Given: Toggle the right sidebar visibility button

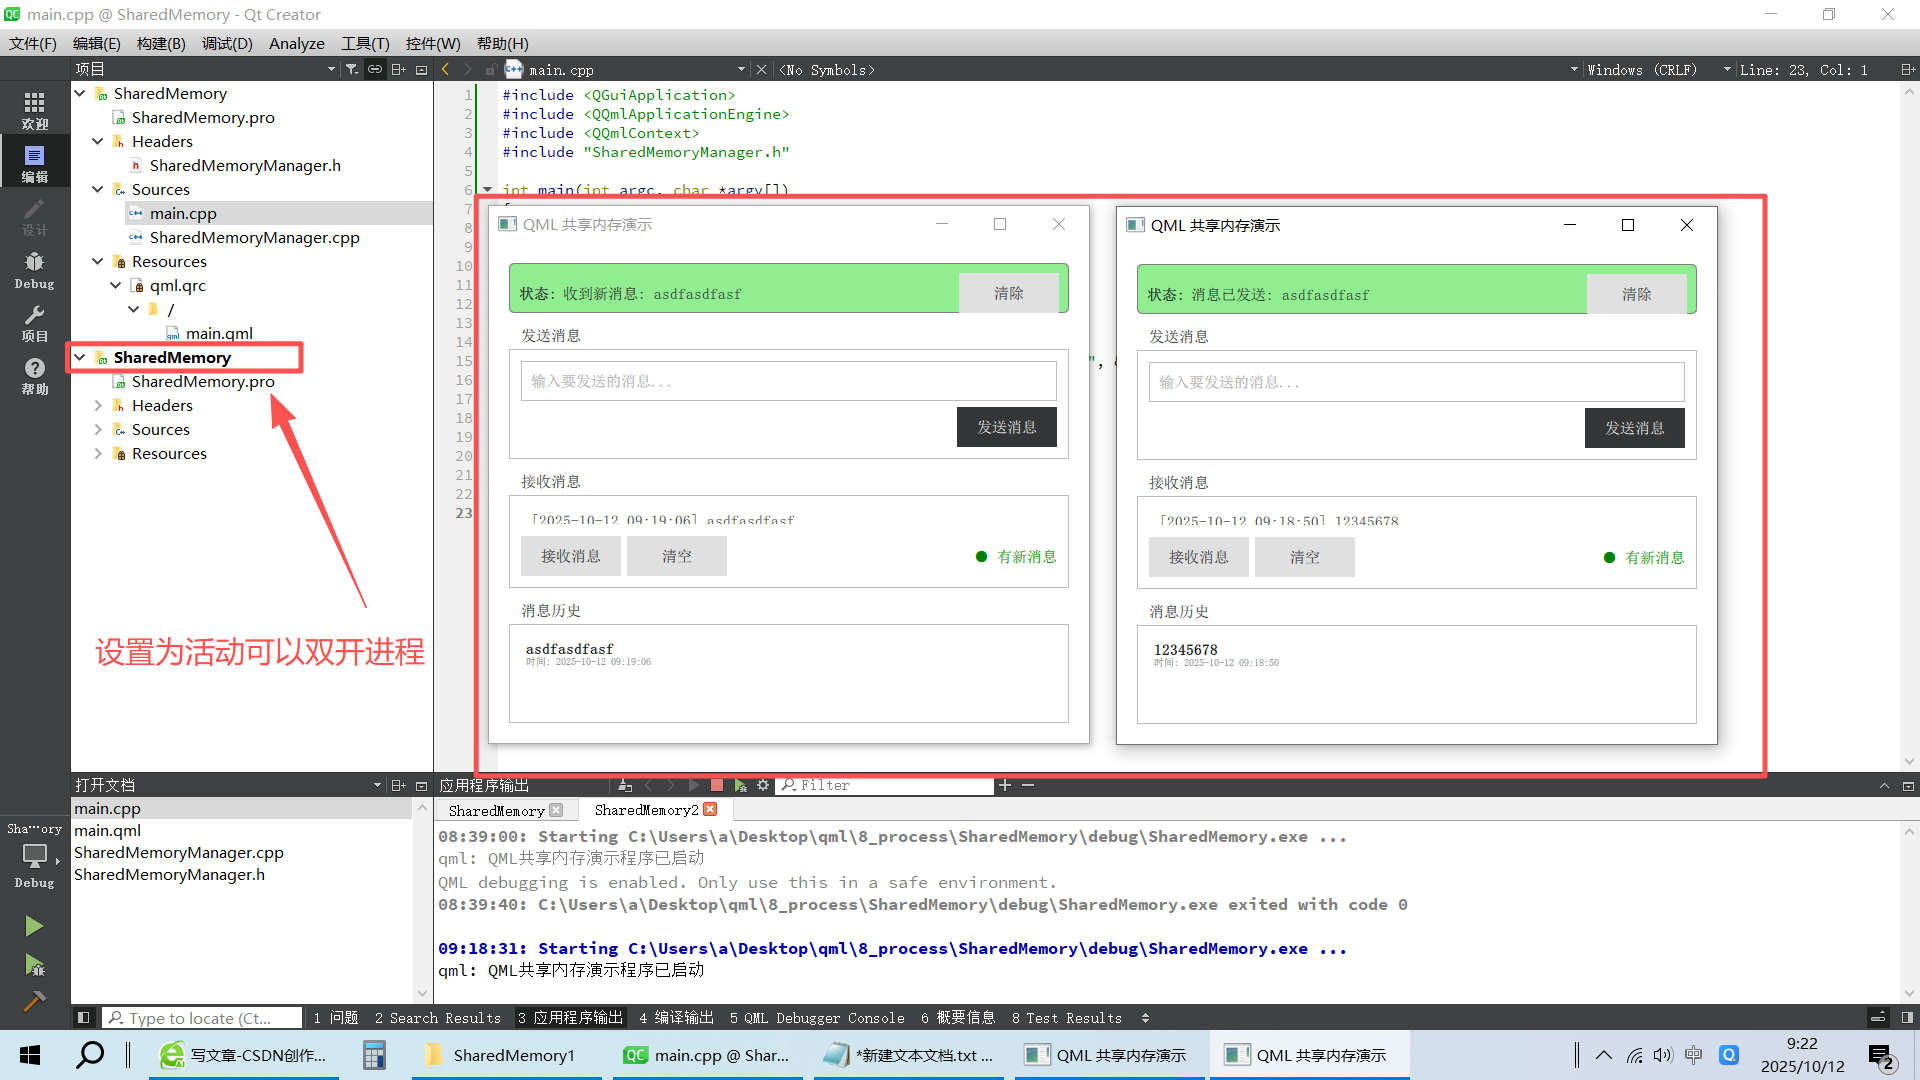Looking at the screenshot, I should [1907, 1018].
